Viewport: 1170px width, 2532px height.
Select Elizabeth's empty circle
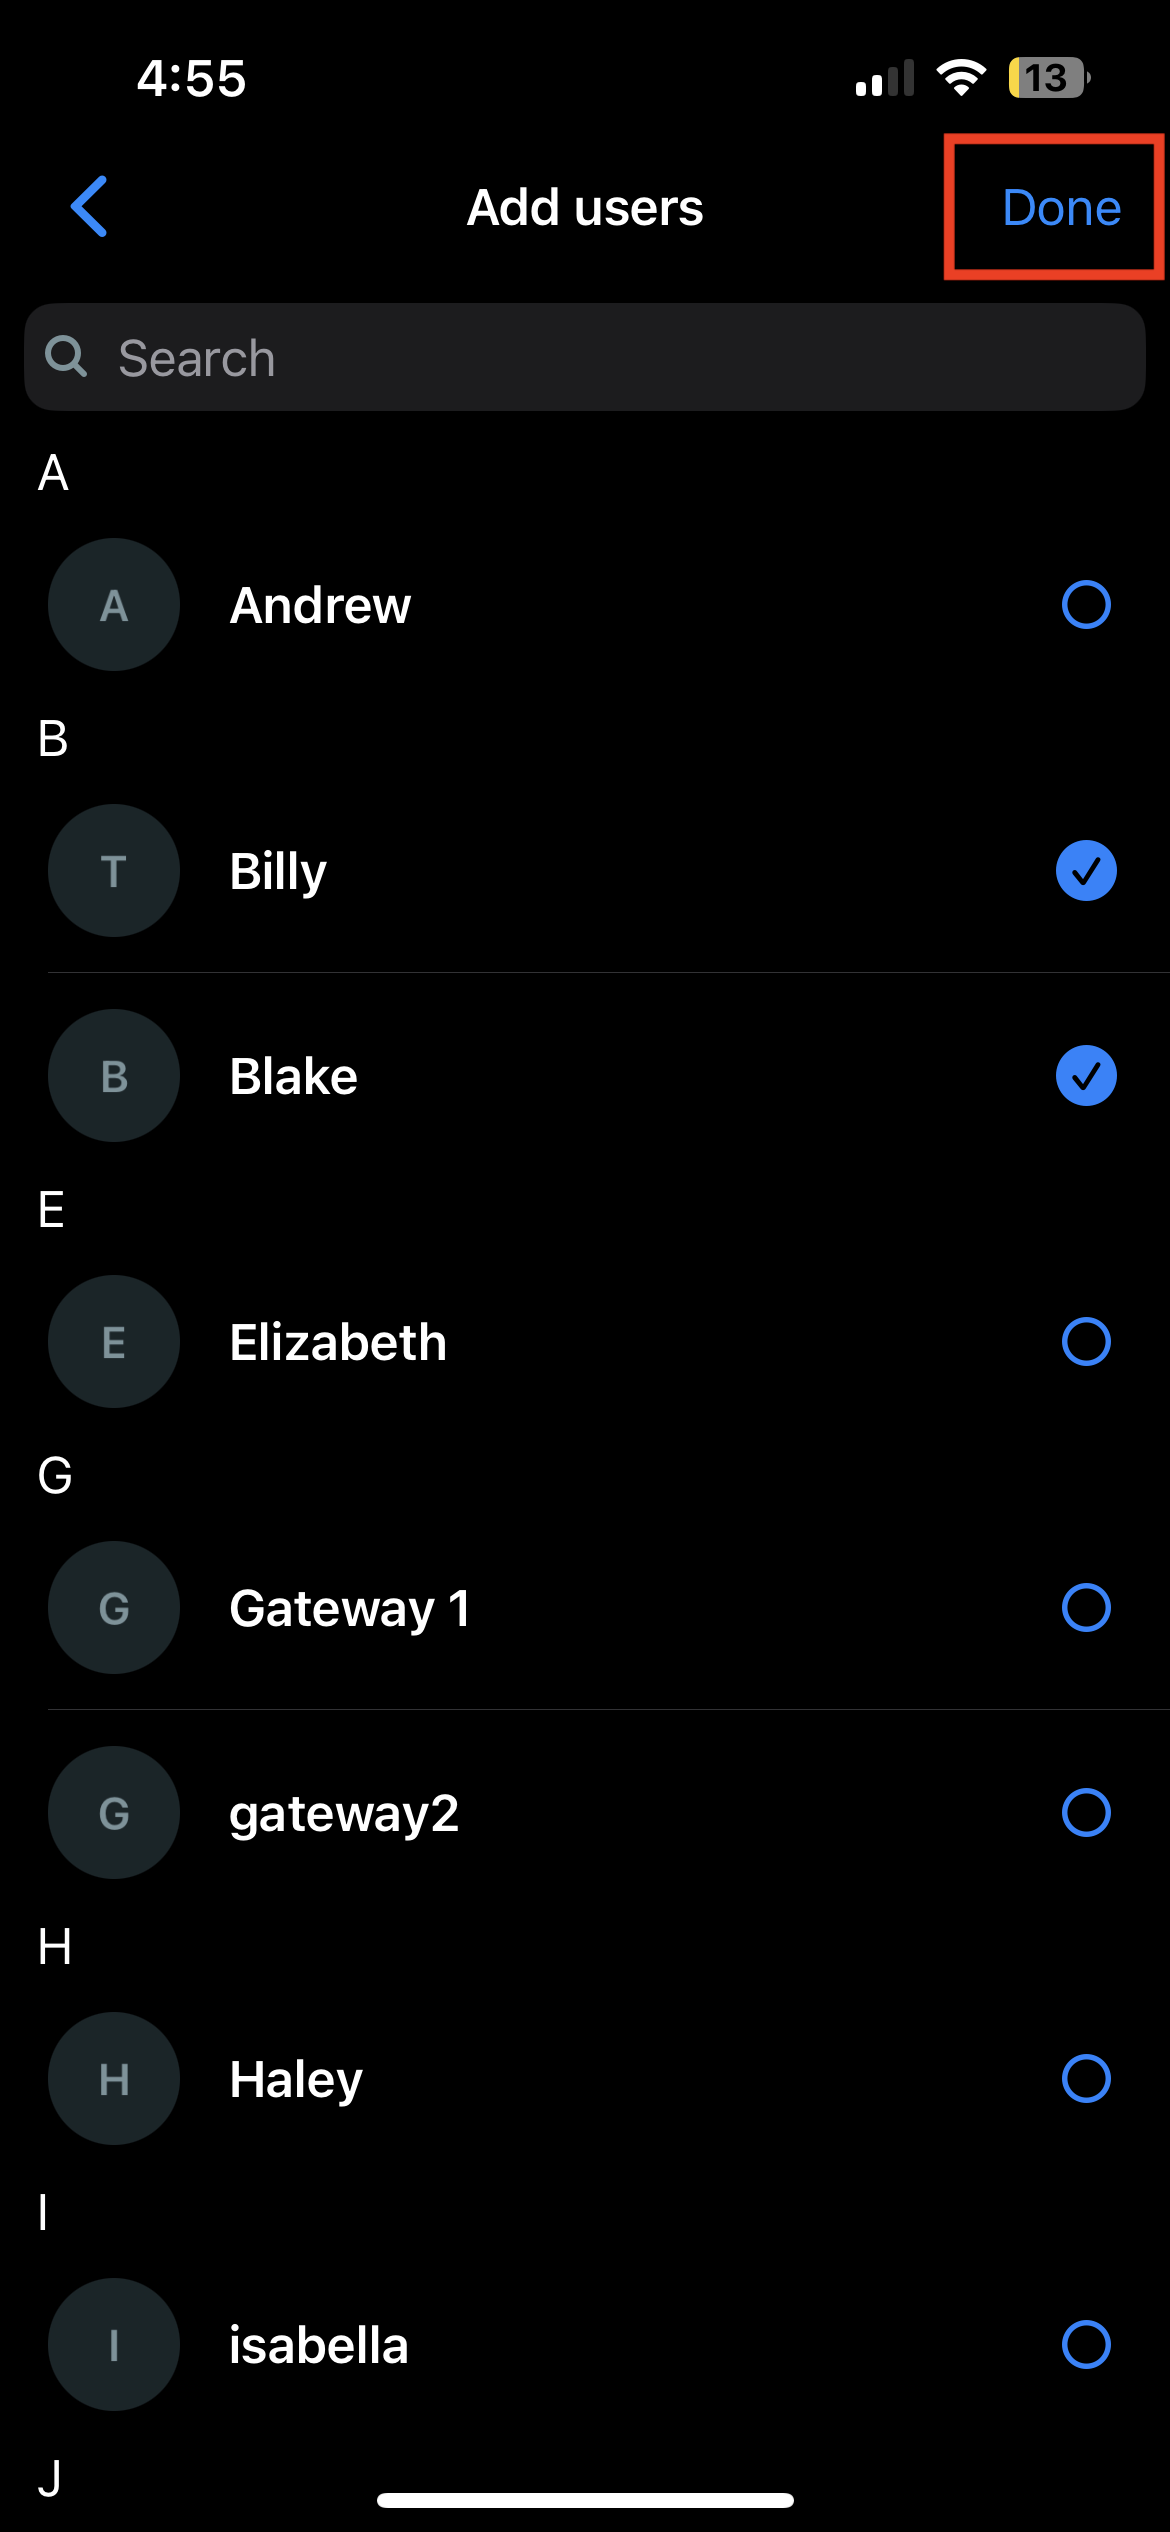coord(1085,1342)
